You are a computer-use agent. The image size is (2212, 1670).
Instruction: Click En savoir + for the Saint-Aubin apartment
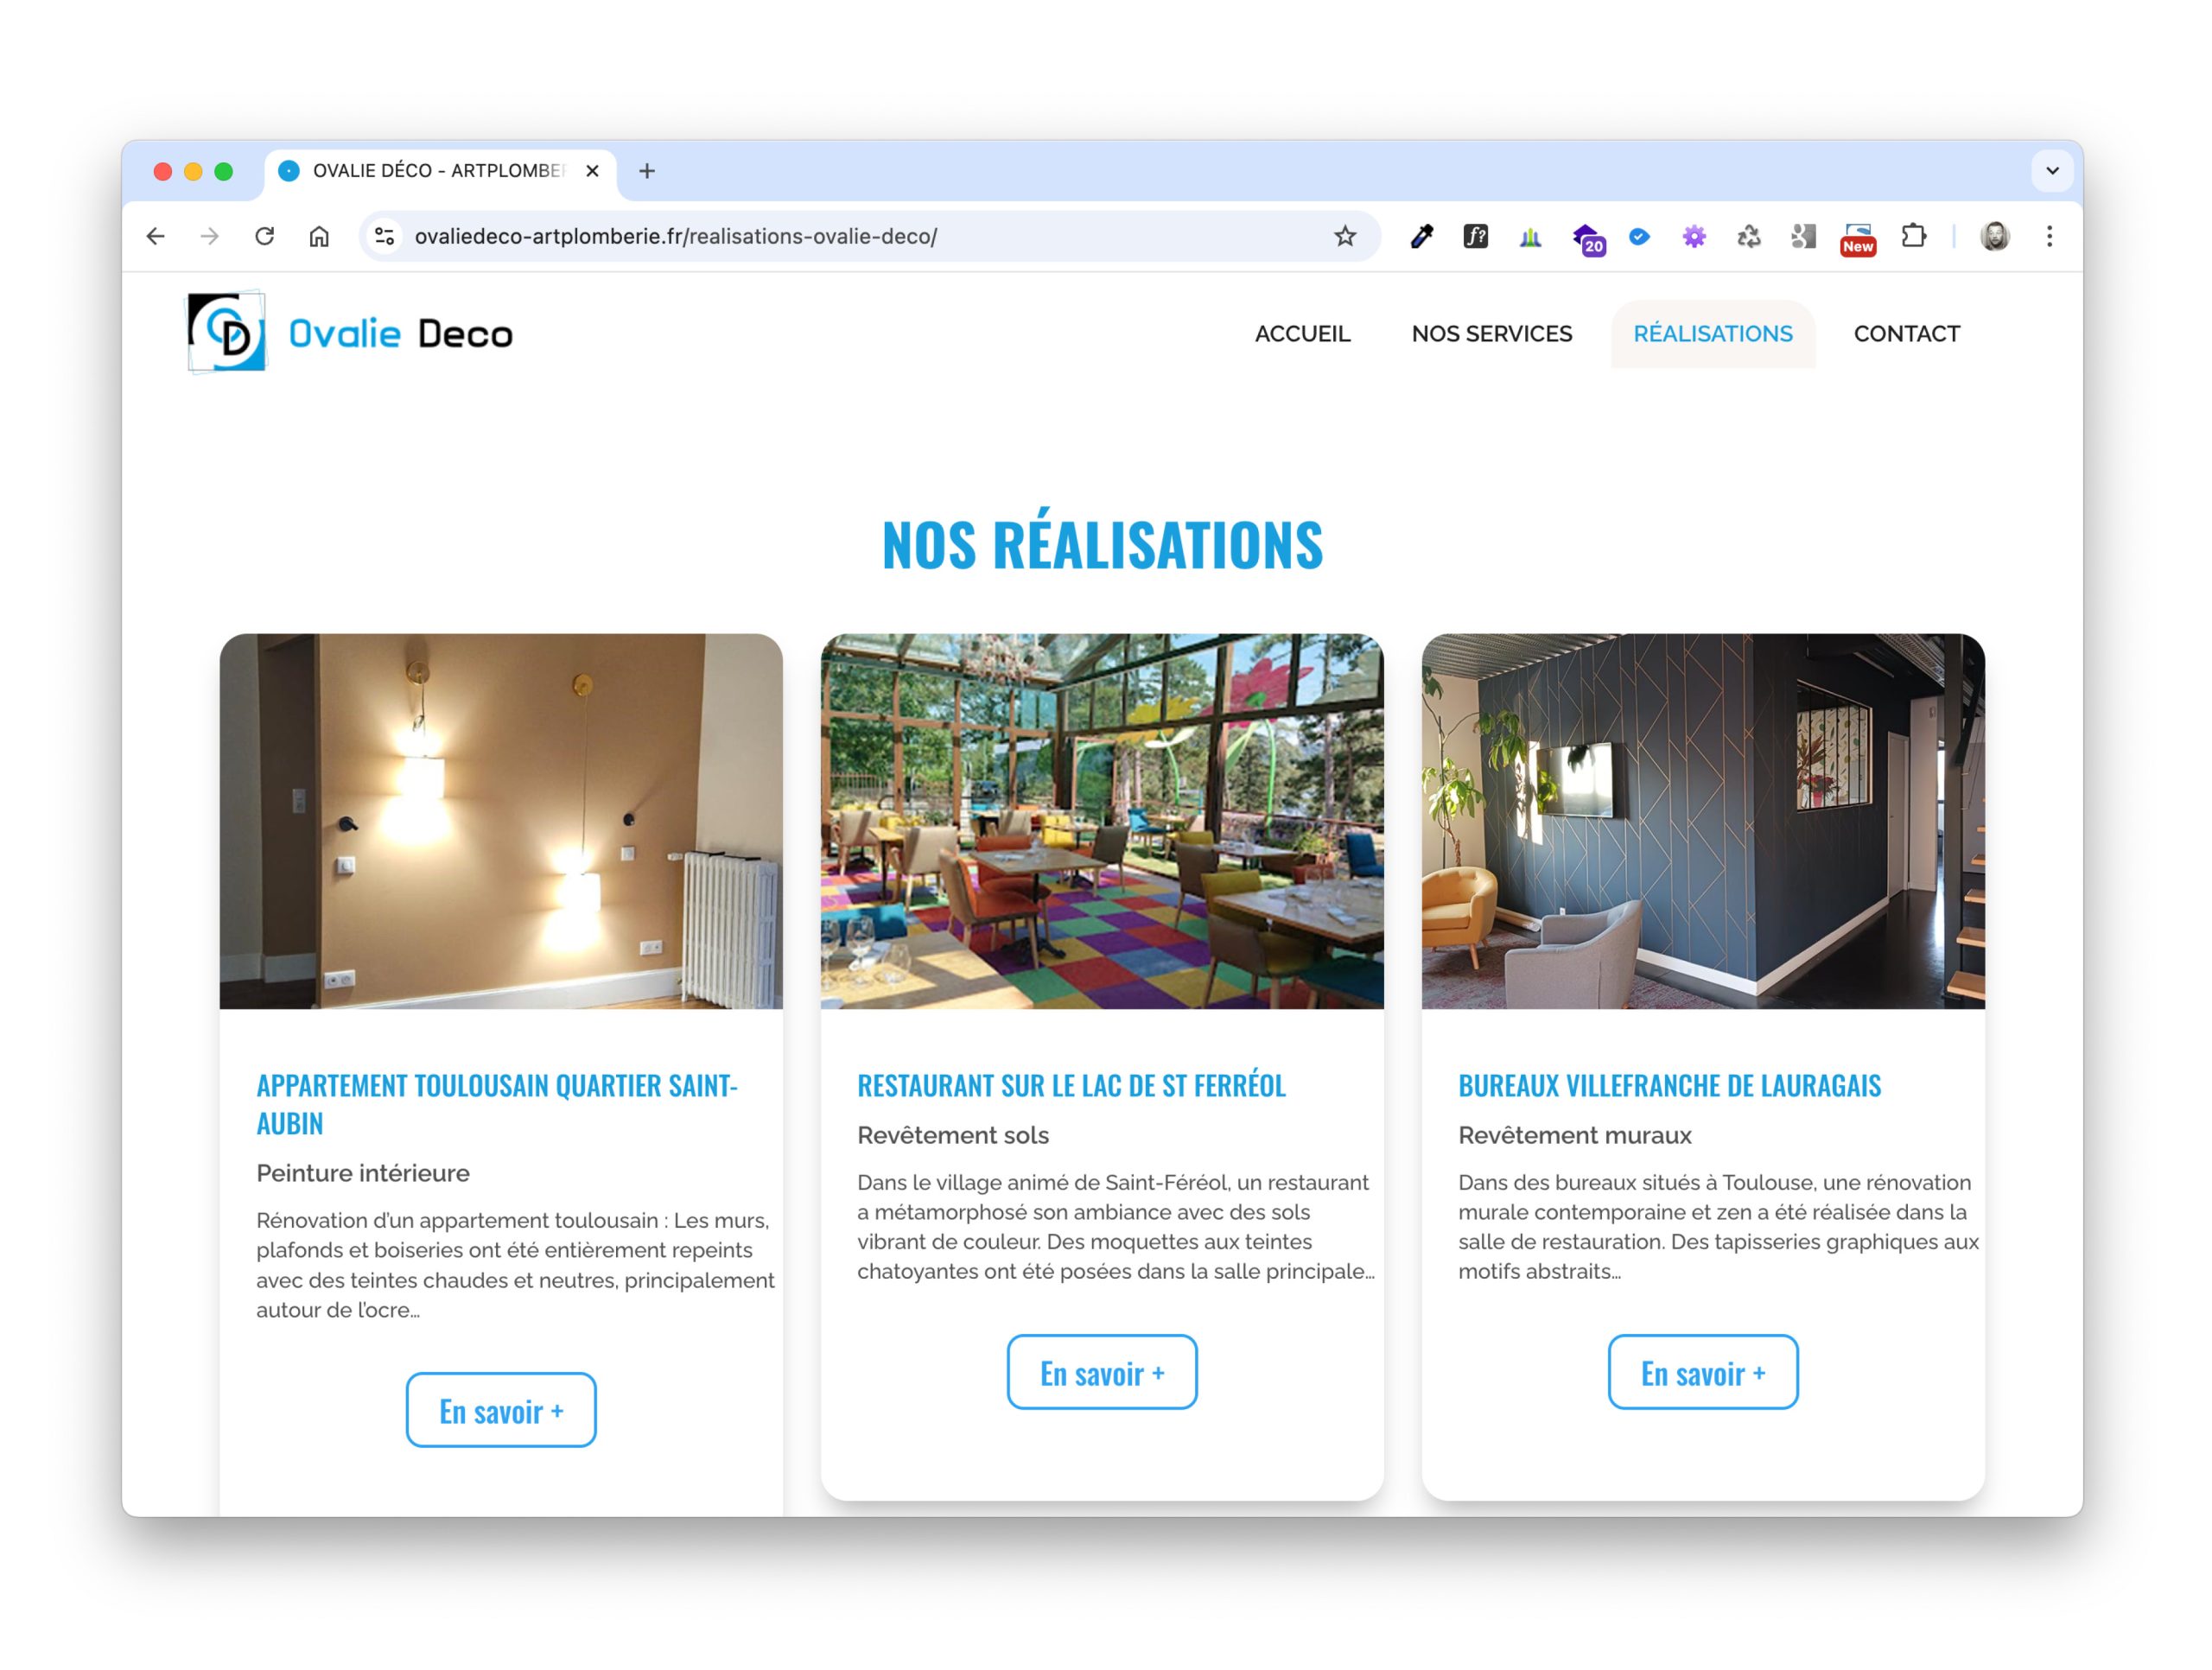click(x=501, y=1410)
